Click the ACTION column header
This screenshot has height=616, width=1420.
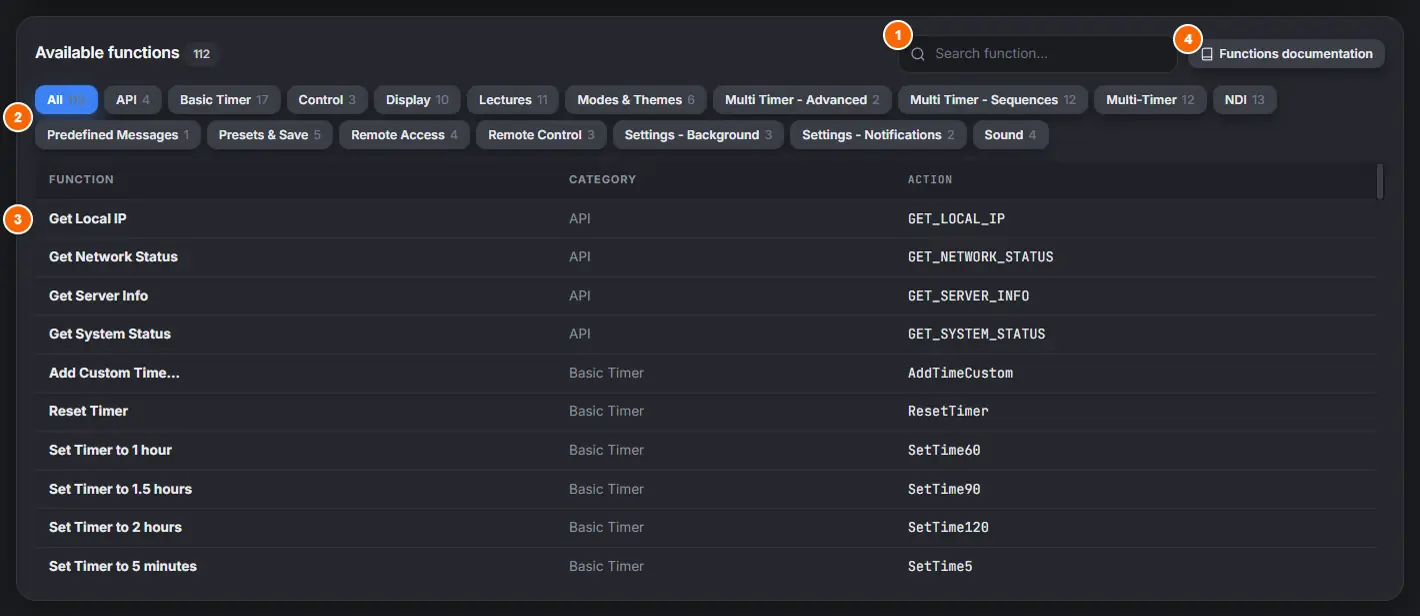pyautogui.click(x=930, y=180)
